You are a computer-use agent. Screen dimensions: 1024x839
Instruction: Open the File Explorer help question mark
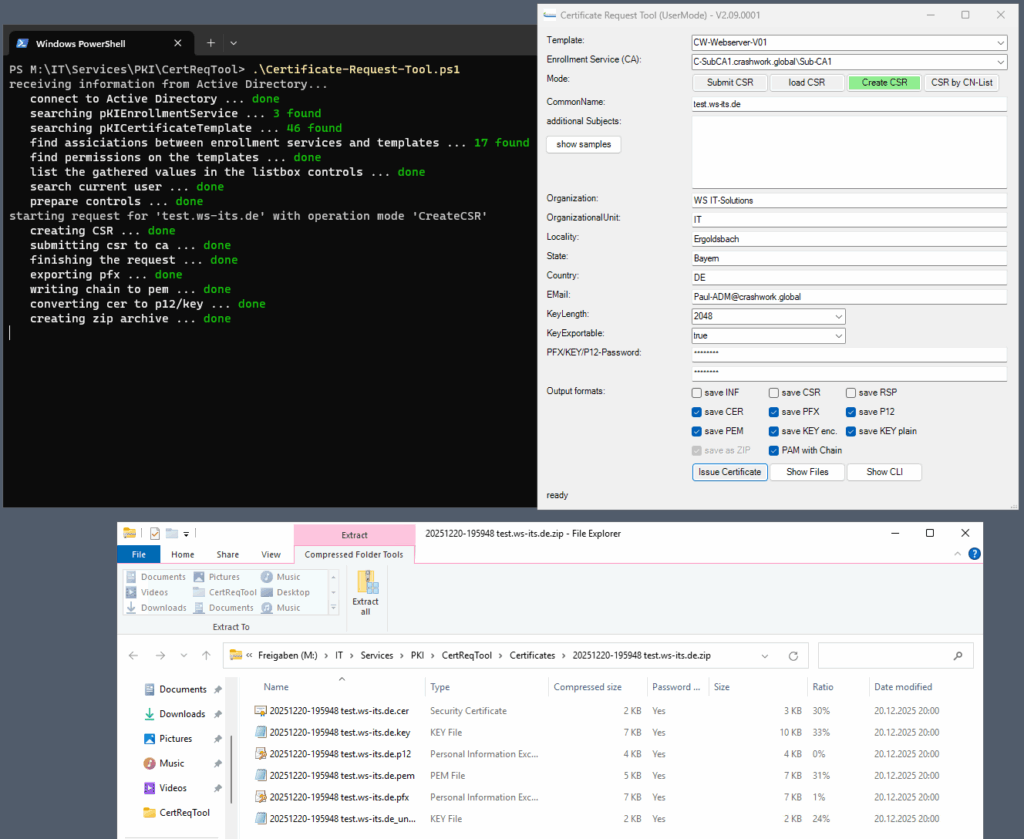pyautogui.click(x=974, y=554)
